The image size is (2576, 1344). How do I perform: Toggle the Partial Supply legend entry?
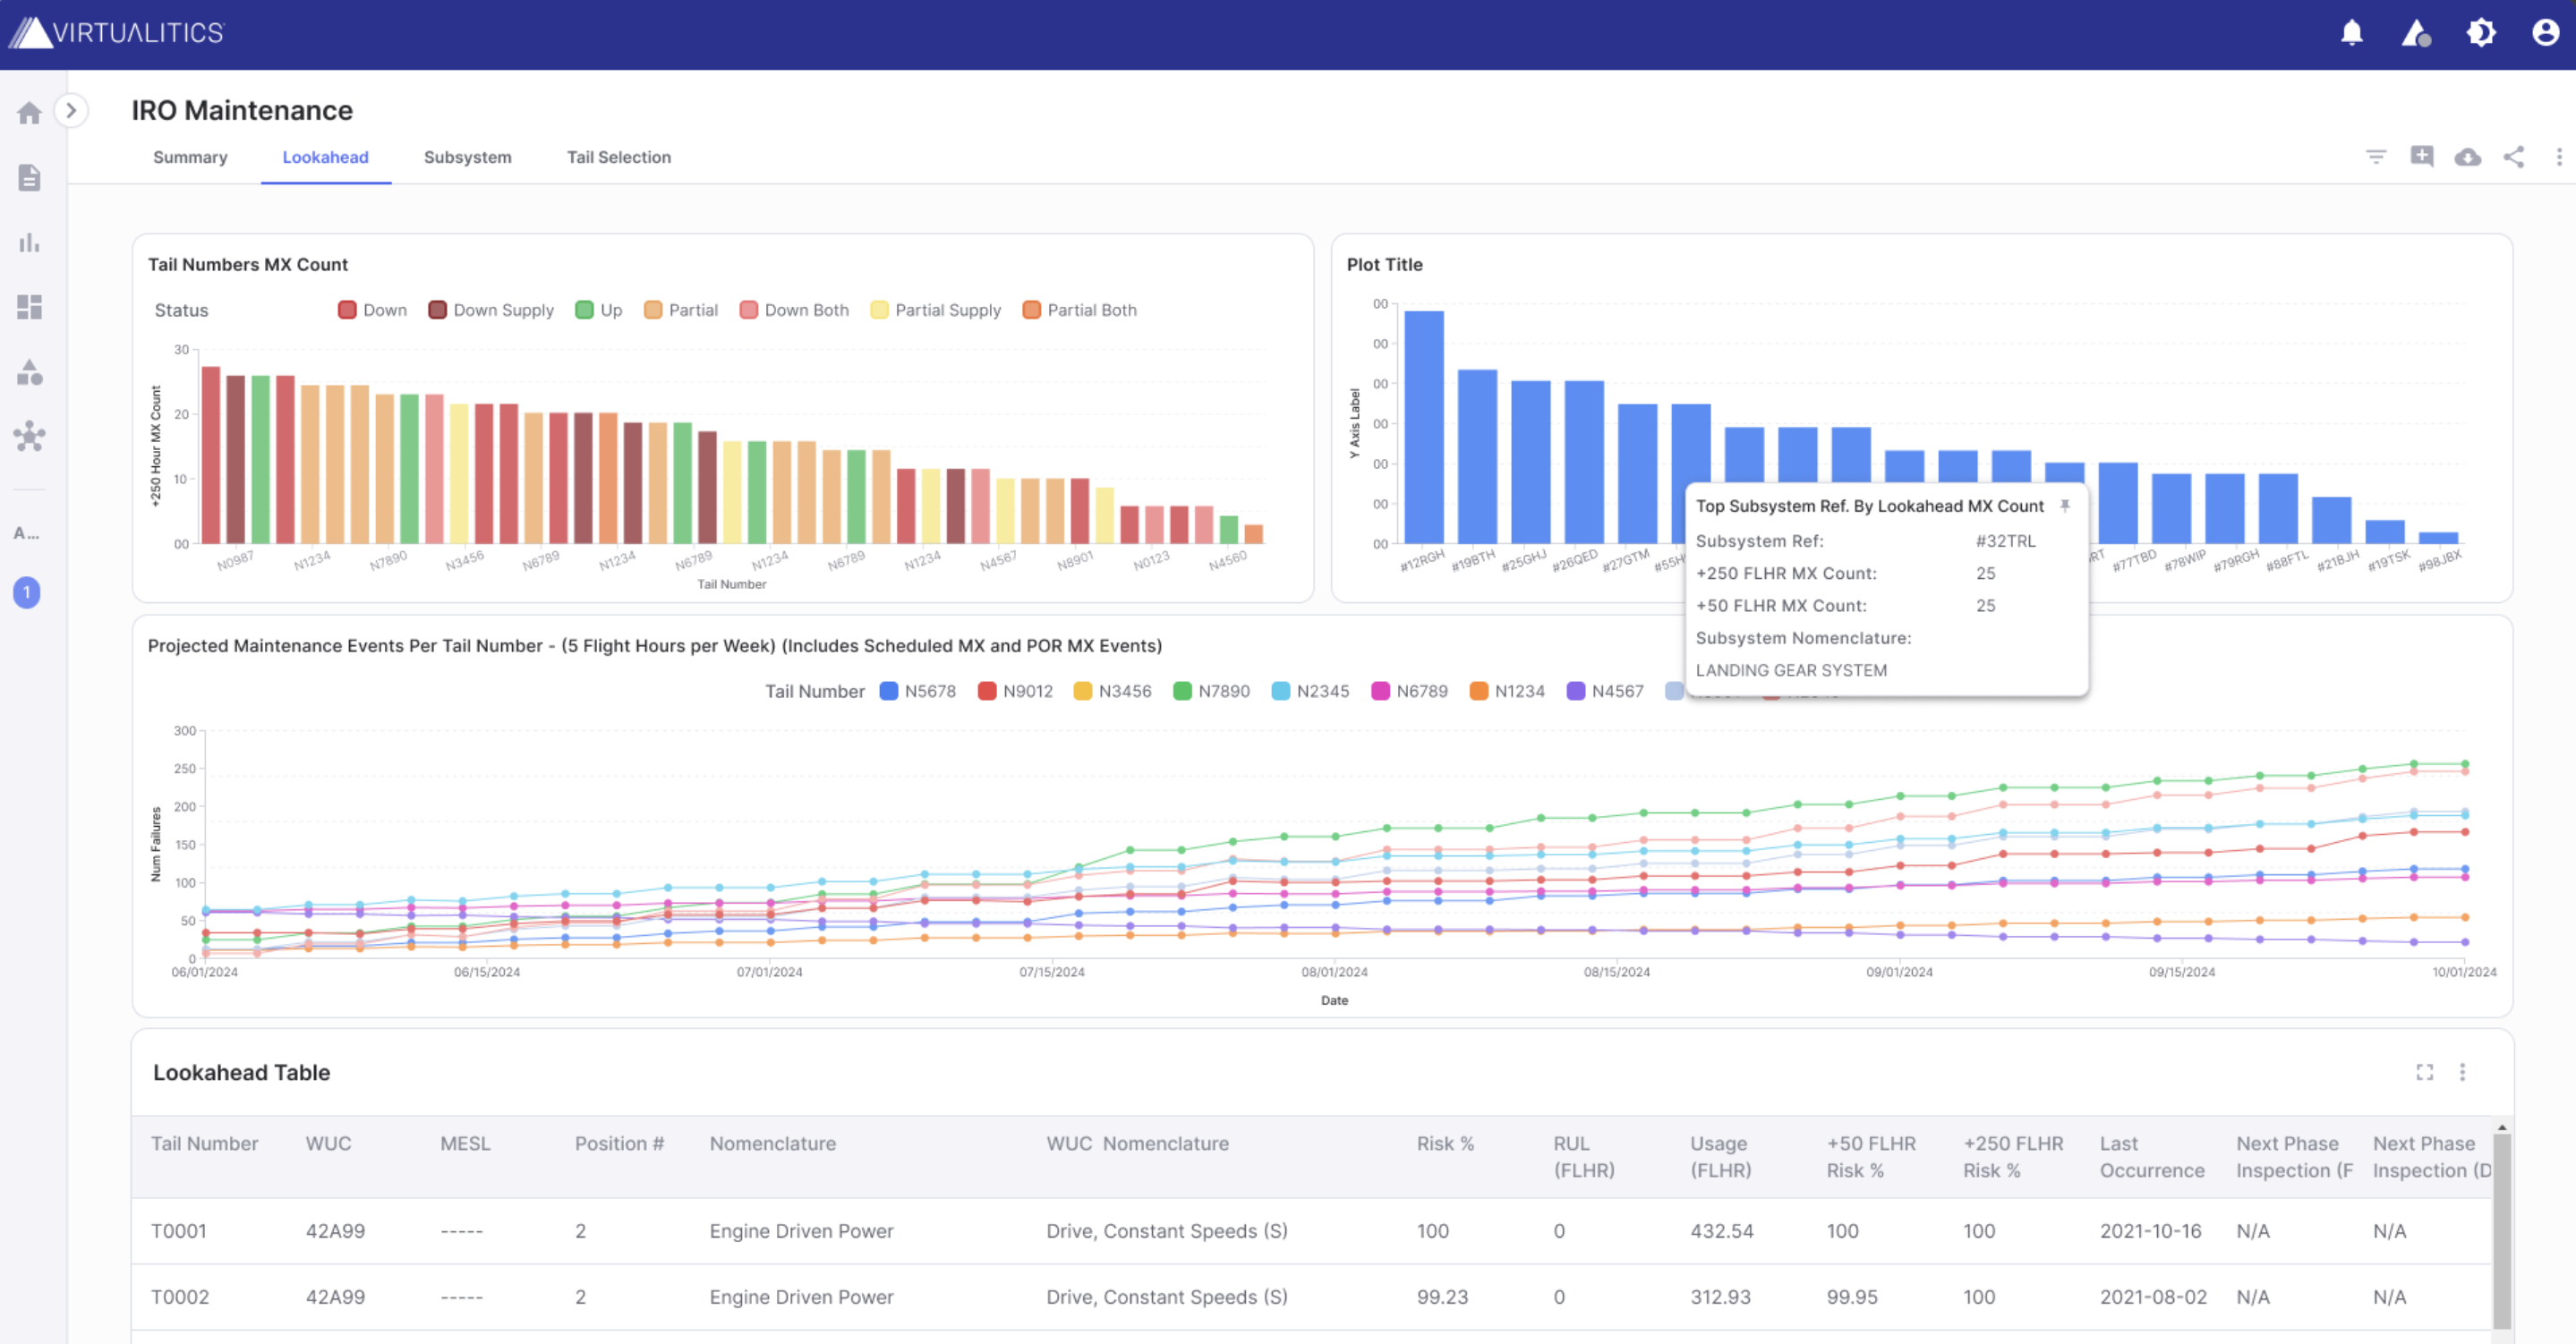pyautogui.click(x=936, y=310)
